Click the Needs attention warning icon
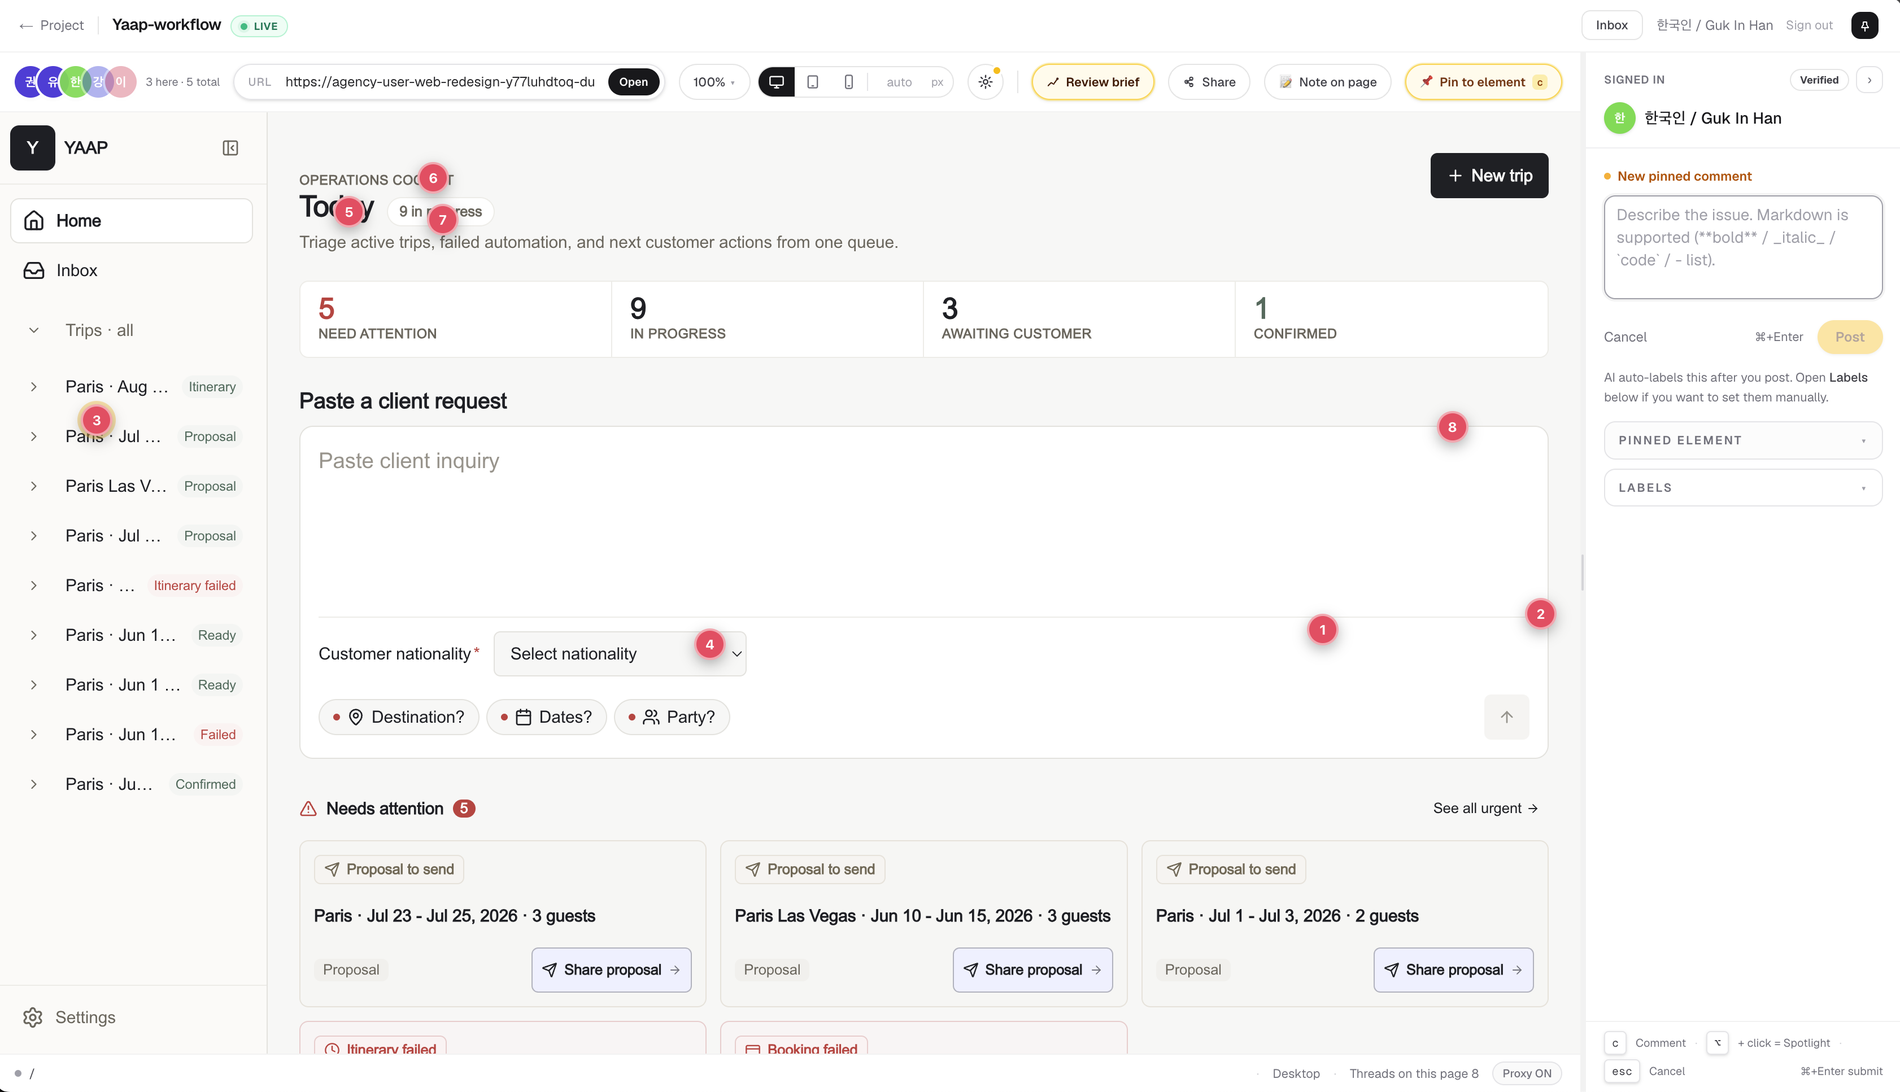Screen dimensions: 1900x1092 [308, 809]
